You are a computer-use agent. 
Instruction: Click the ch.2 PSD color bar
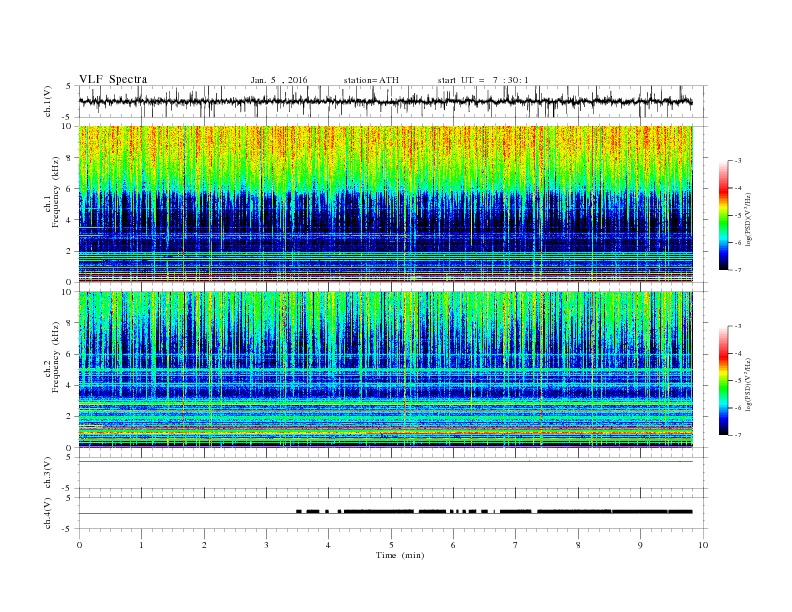click(723, 381)
